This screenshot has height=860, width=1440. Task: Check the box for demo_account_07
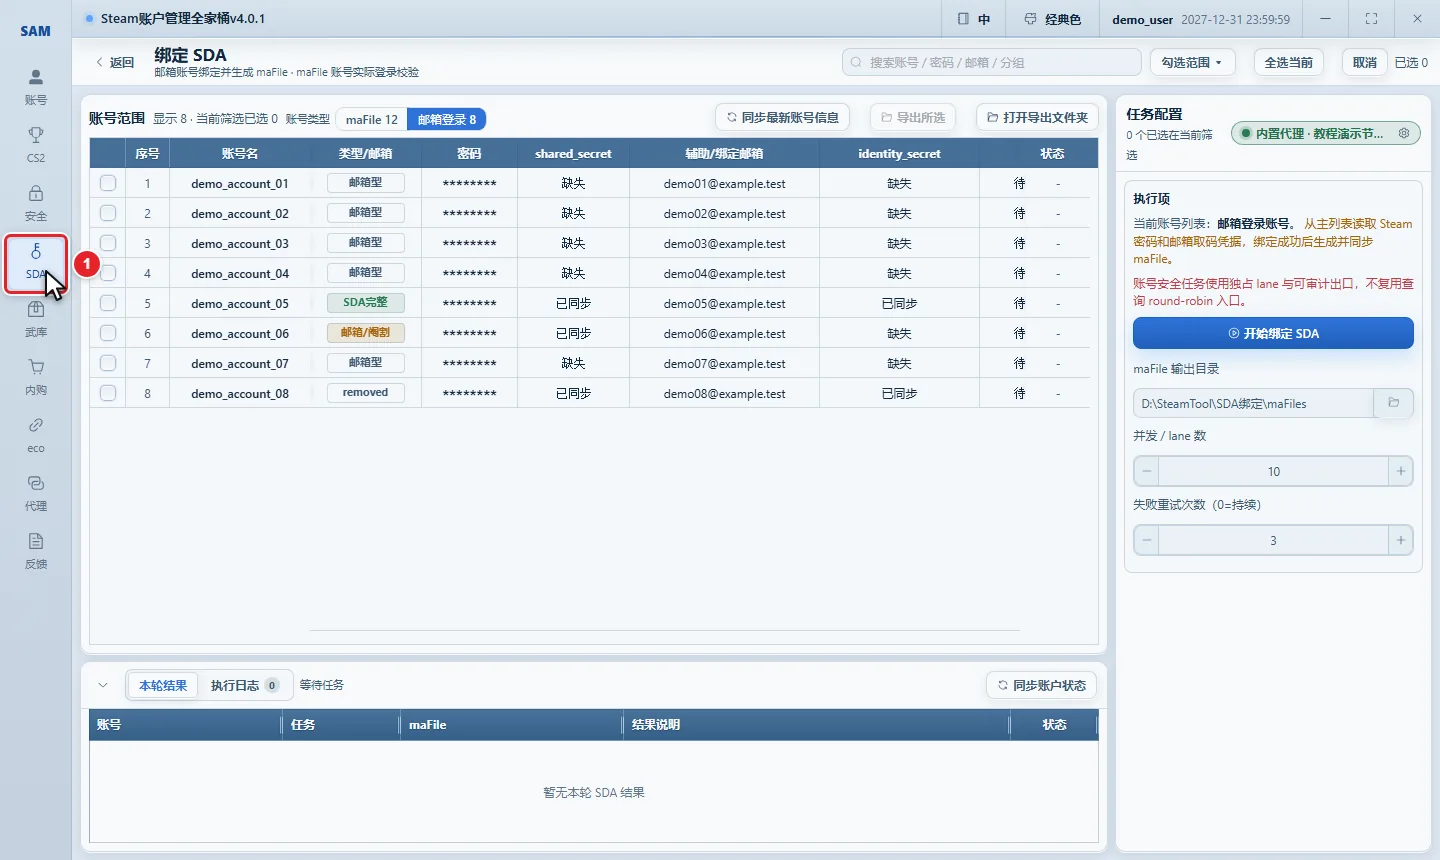108,363
